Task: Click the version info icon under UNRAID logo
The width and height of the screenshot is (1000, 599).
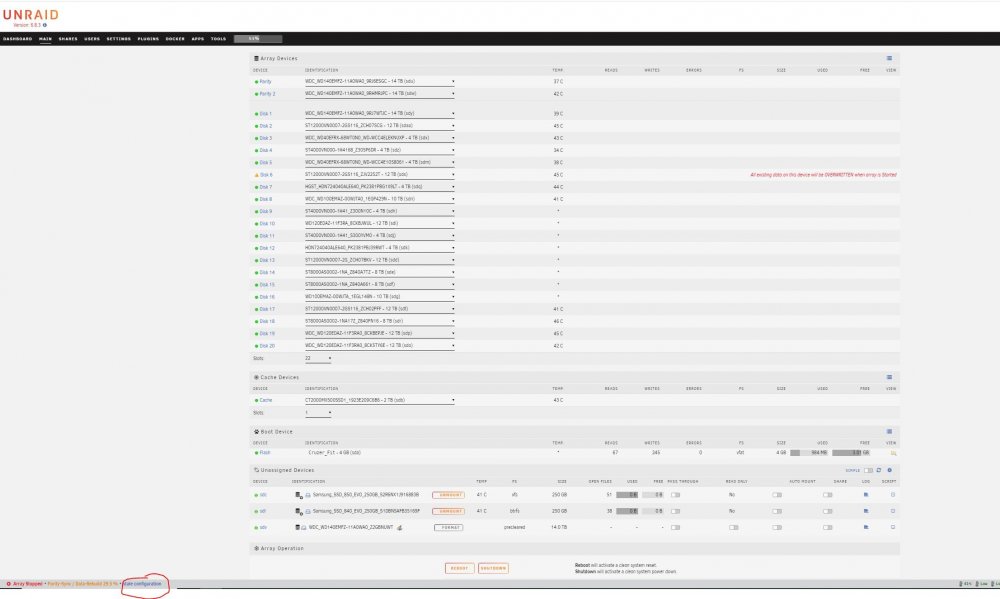Action: click(45, 26)
